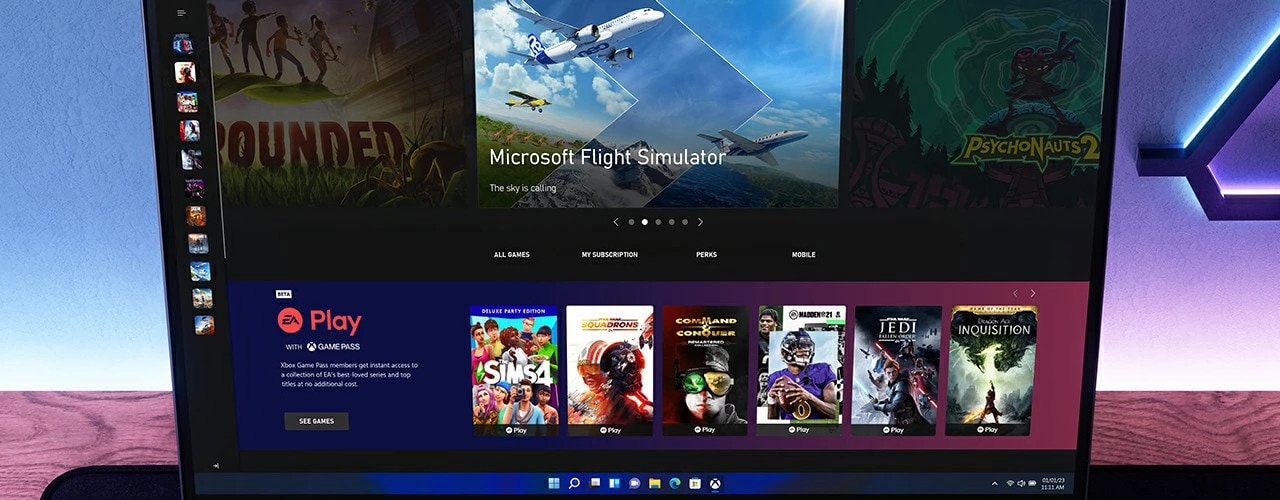This screenshot has height=500, width=1280.
Task: Go to previous hero carousel slide
Action: click(615, 222)
